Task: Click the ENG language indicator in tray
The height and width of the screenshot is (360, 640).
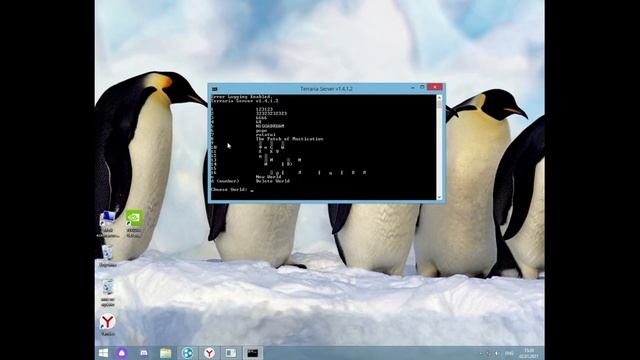Action: coord(509,353)
